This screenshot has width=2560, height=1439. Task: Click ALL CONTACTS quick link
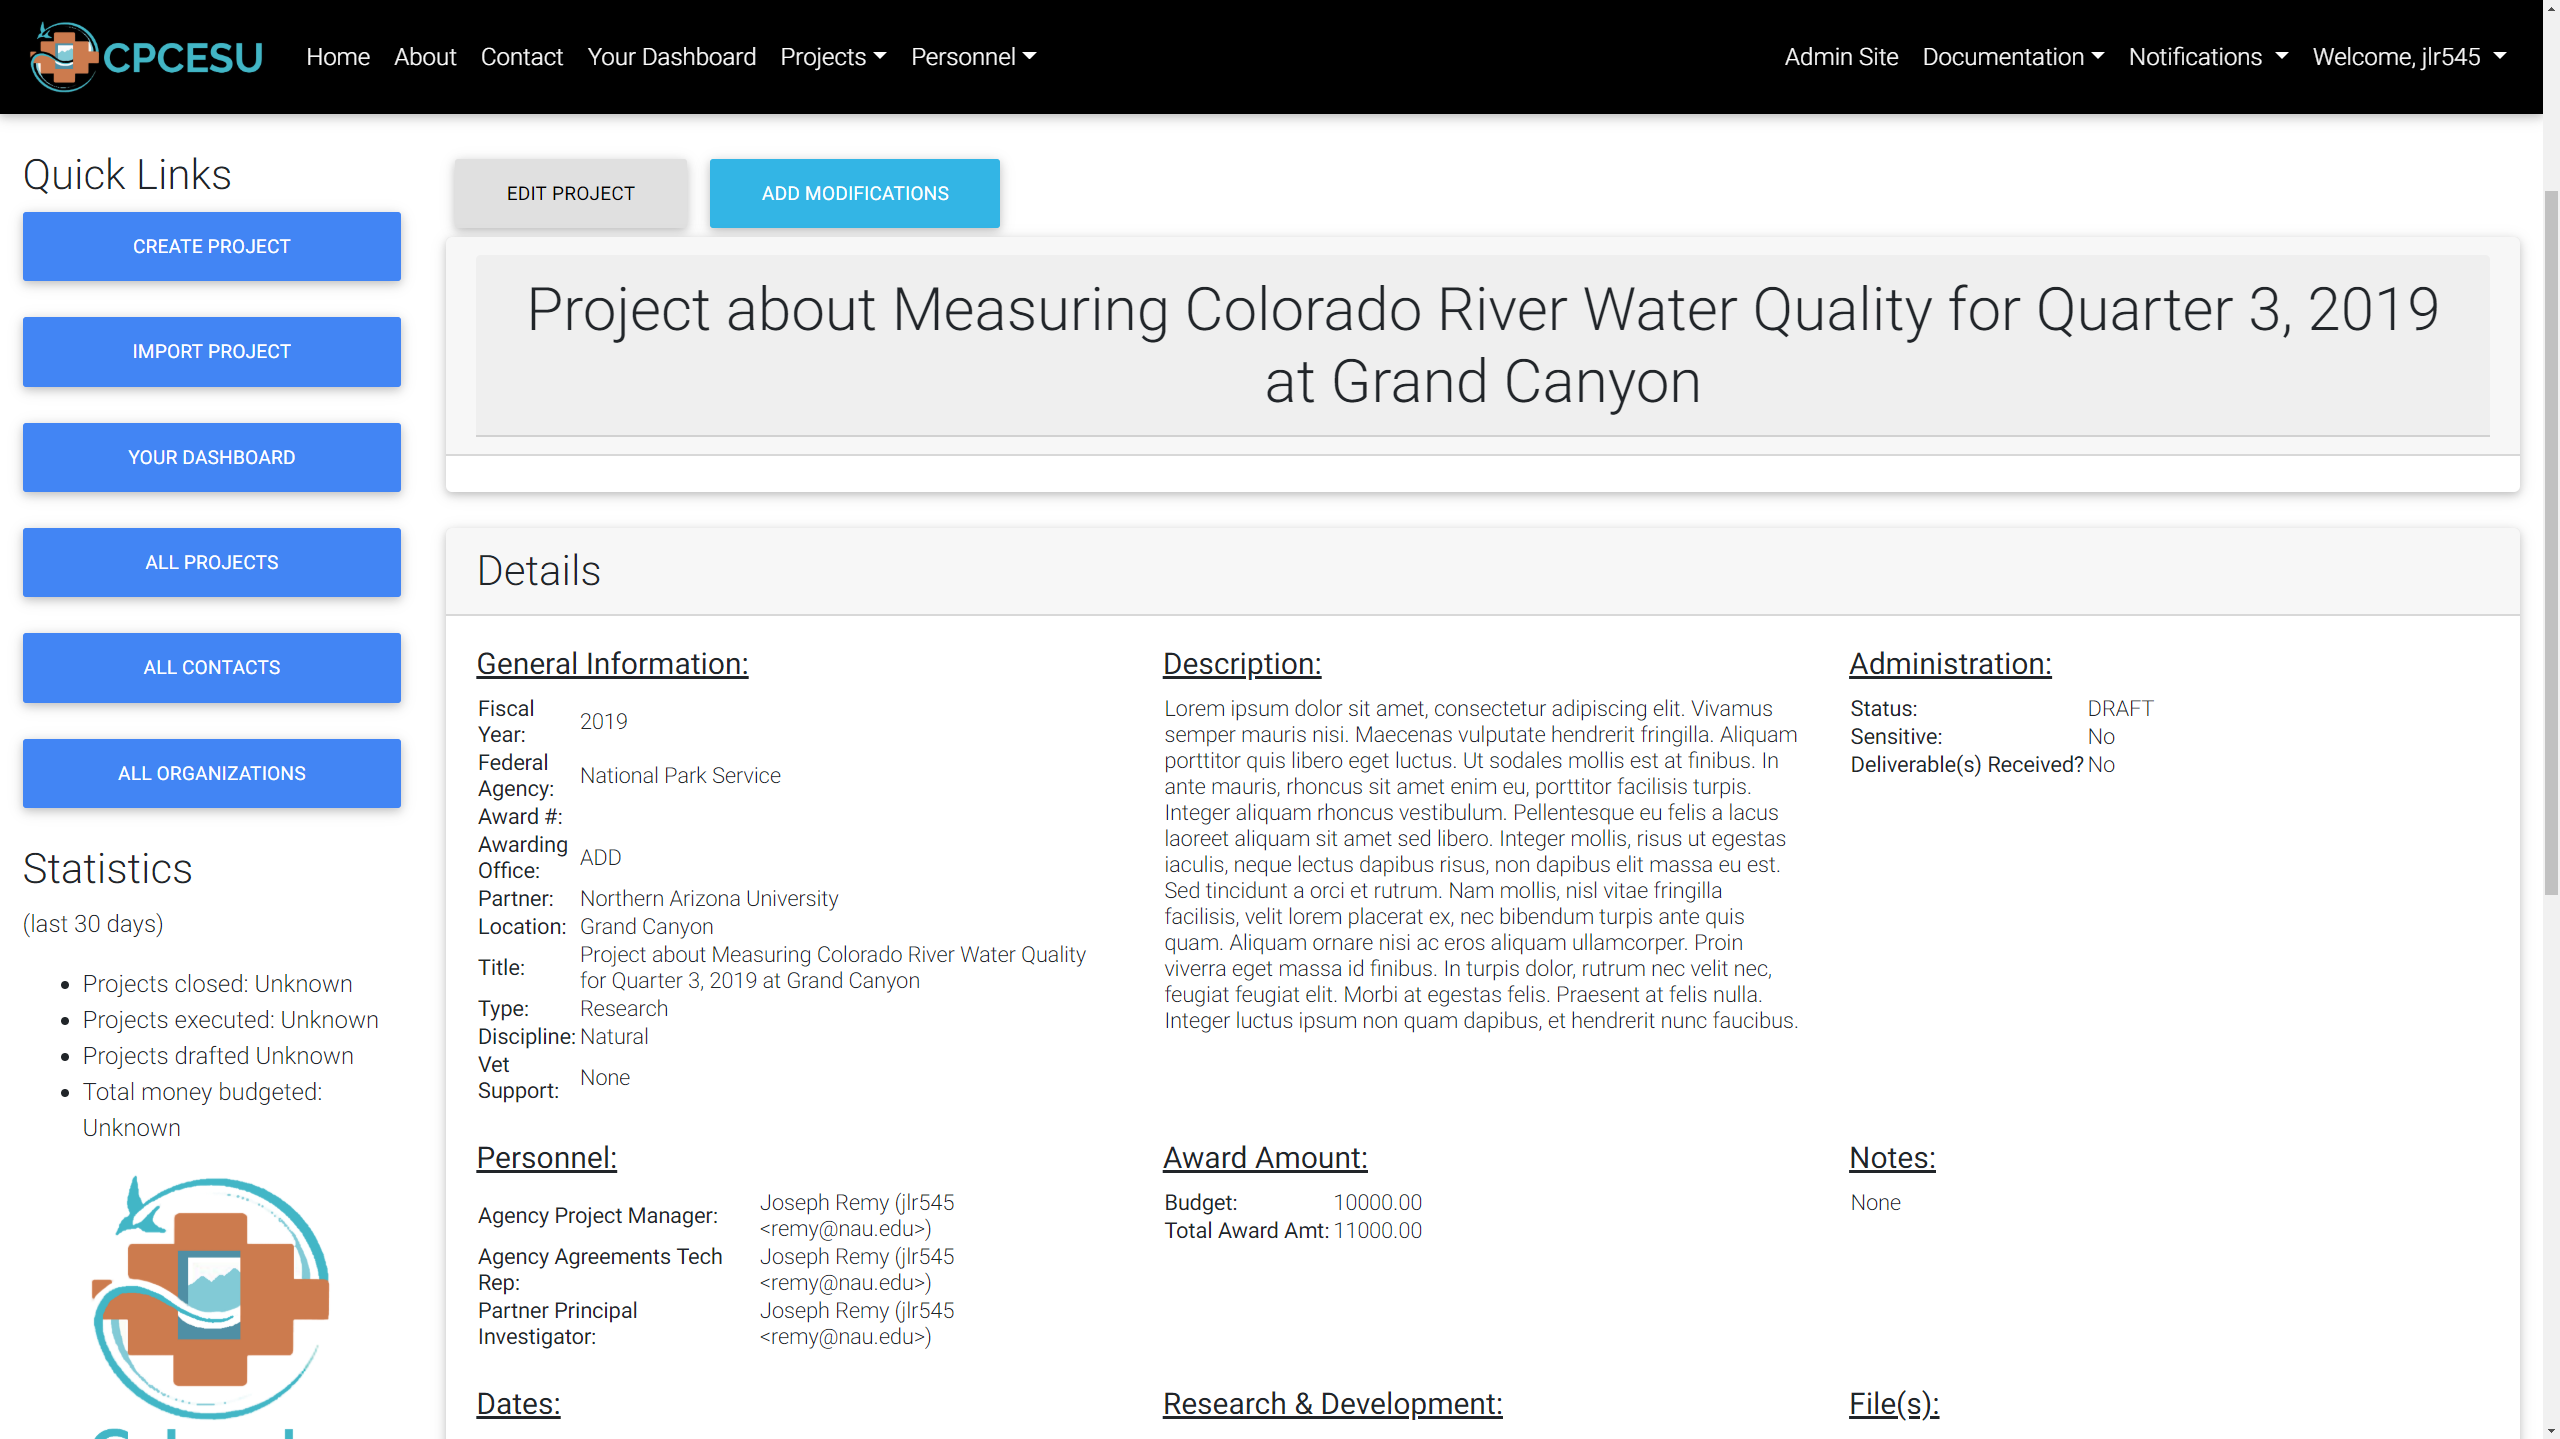pos(211,667)
